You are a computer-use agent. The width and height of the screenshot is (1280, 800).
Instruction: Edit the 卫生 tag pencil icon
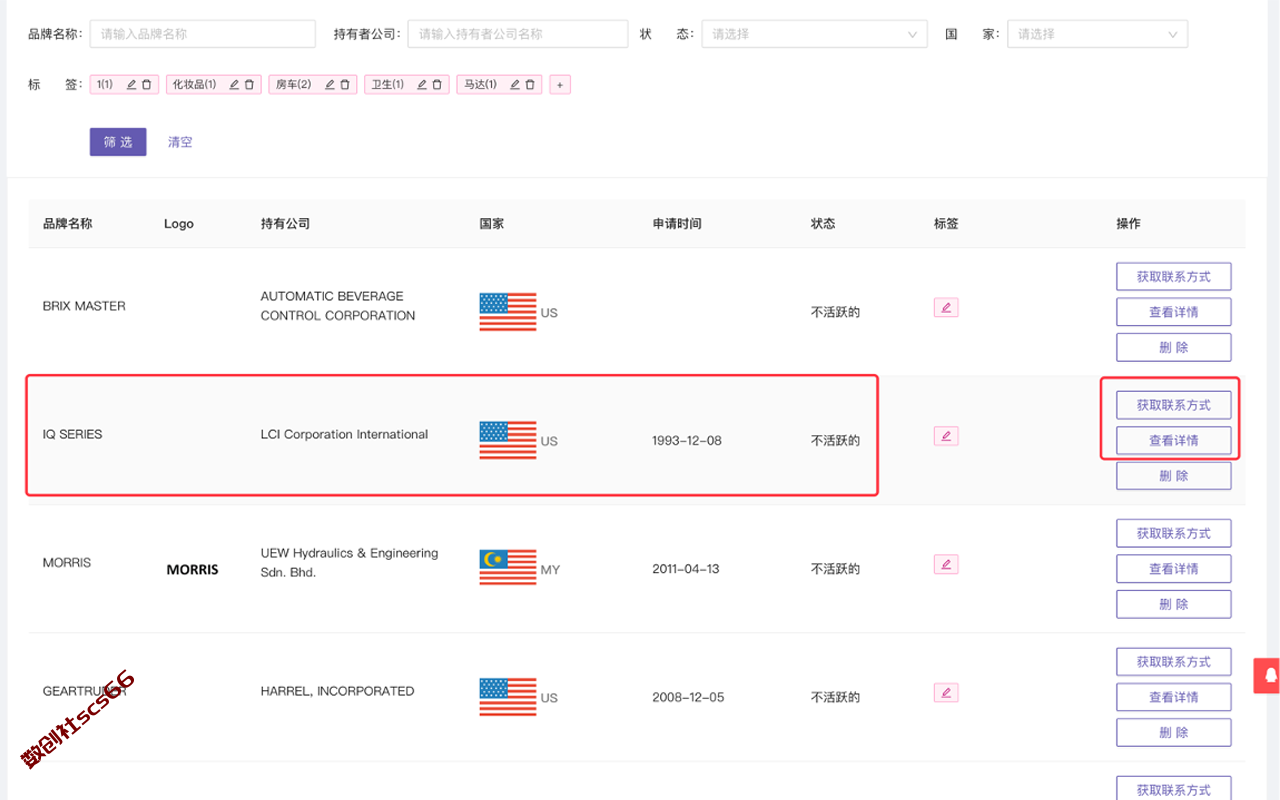422,85
